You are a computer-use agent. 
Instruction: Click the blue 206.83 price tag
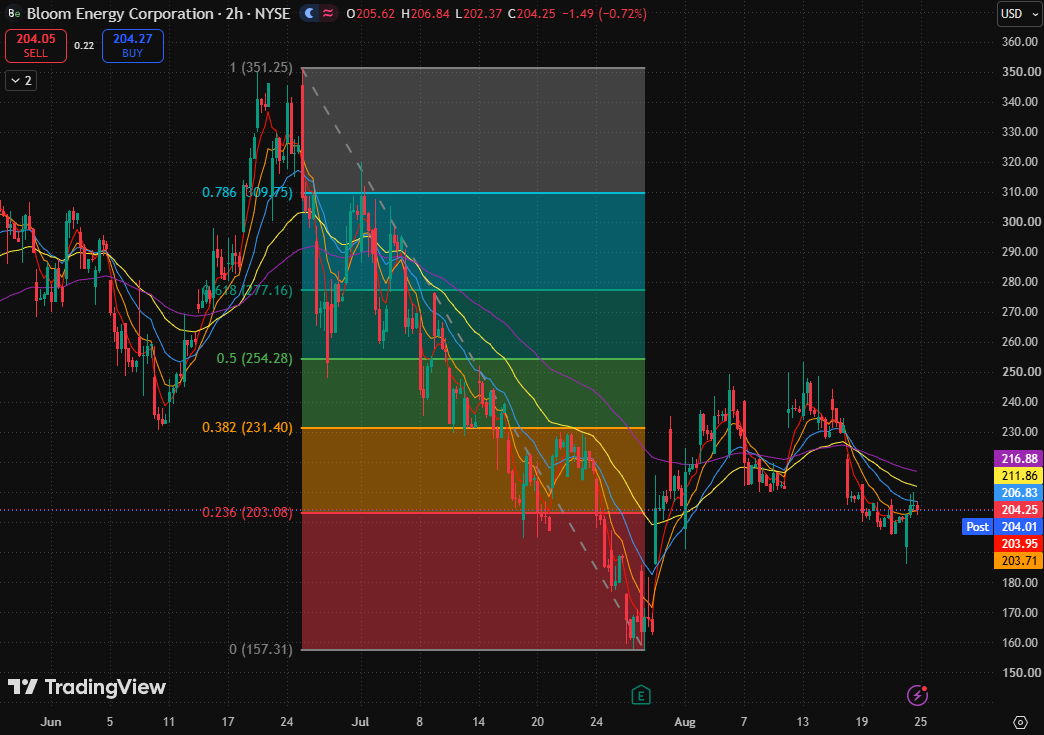click(1019, 493)
